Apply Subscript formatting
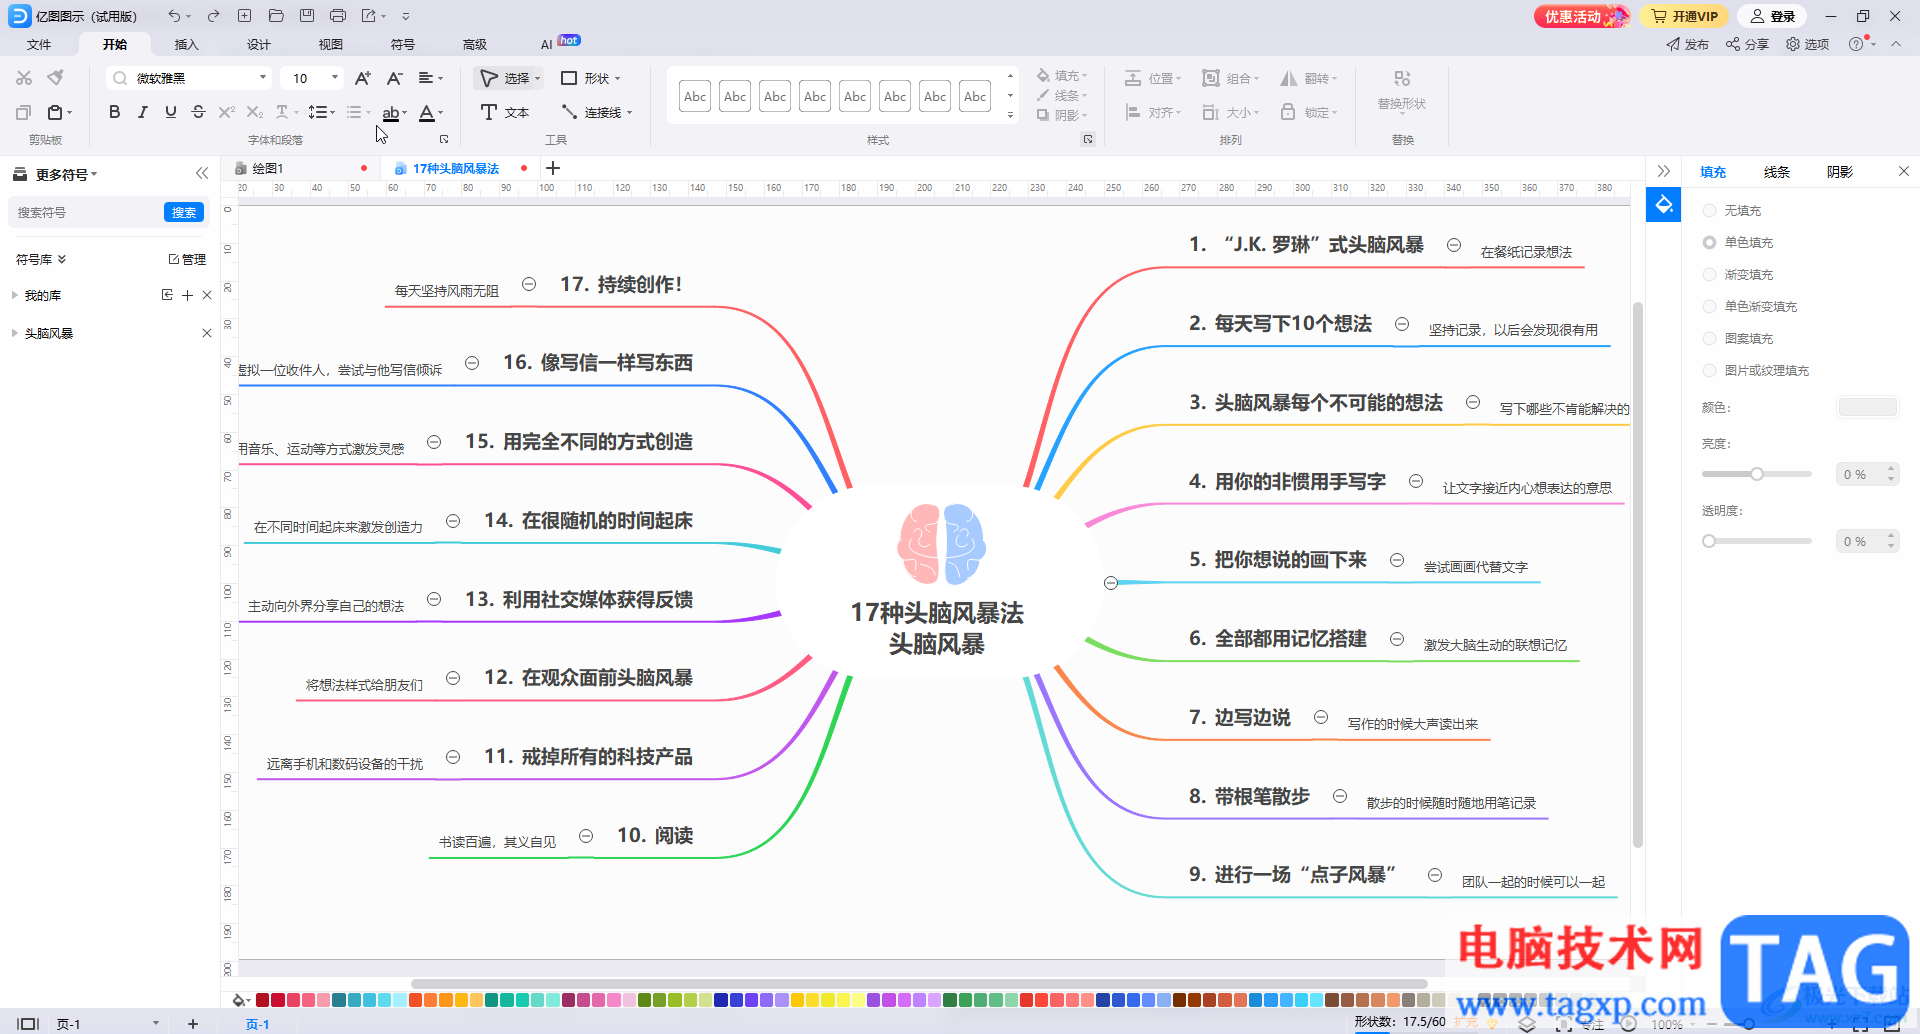The image size is (1920, 1034). pyautogui.click(x=255, y=112)
